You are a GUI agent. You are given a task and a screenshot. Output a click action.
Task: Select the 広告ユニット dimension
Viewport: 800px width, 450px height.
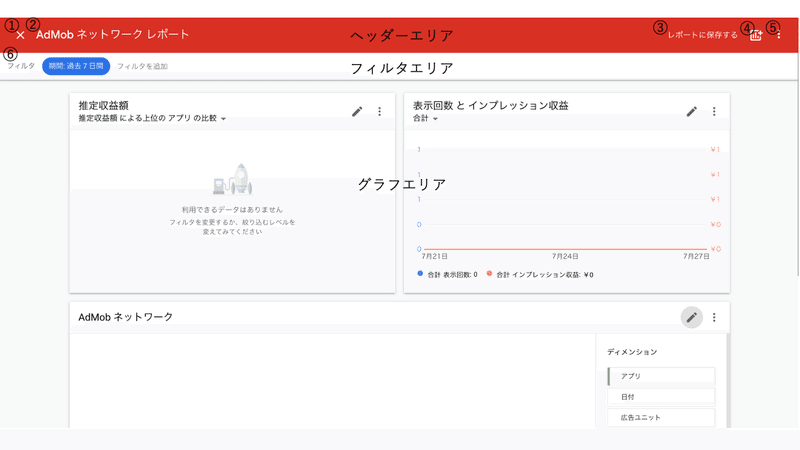click(x=661, y=417)
